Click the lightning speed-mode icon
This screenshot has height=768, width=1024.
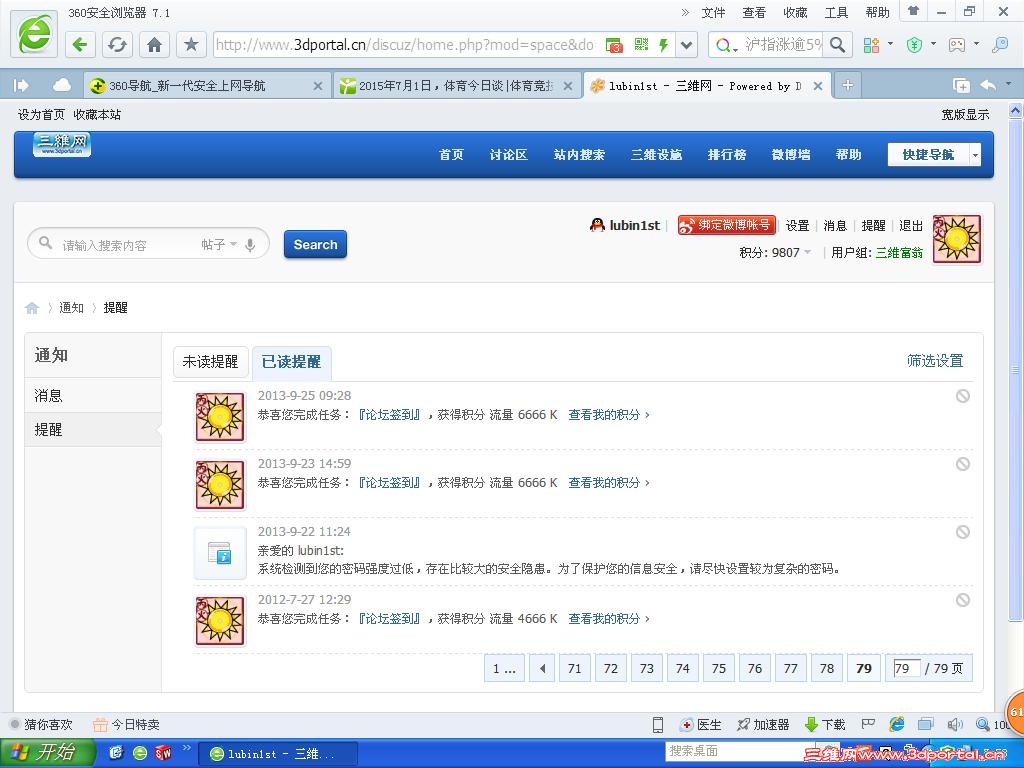664,44
